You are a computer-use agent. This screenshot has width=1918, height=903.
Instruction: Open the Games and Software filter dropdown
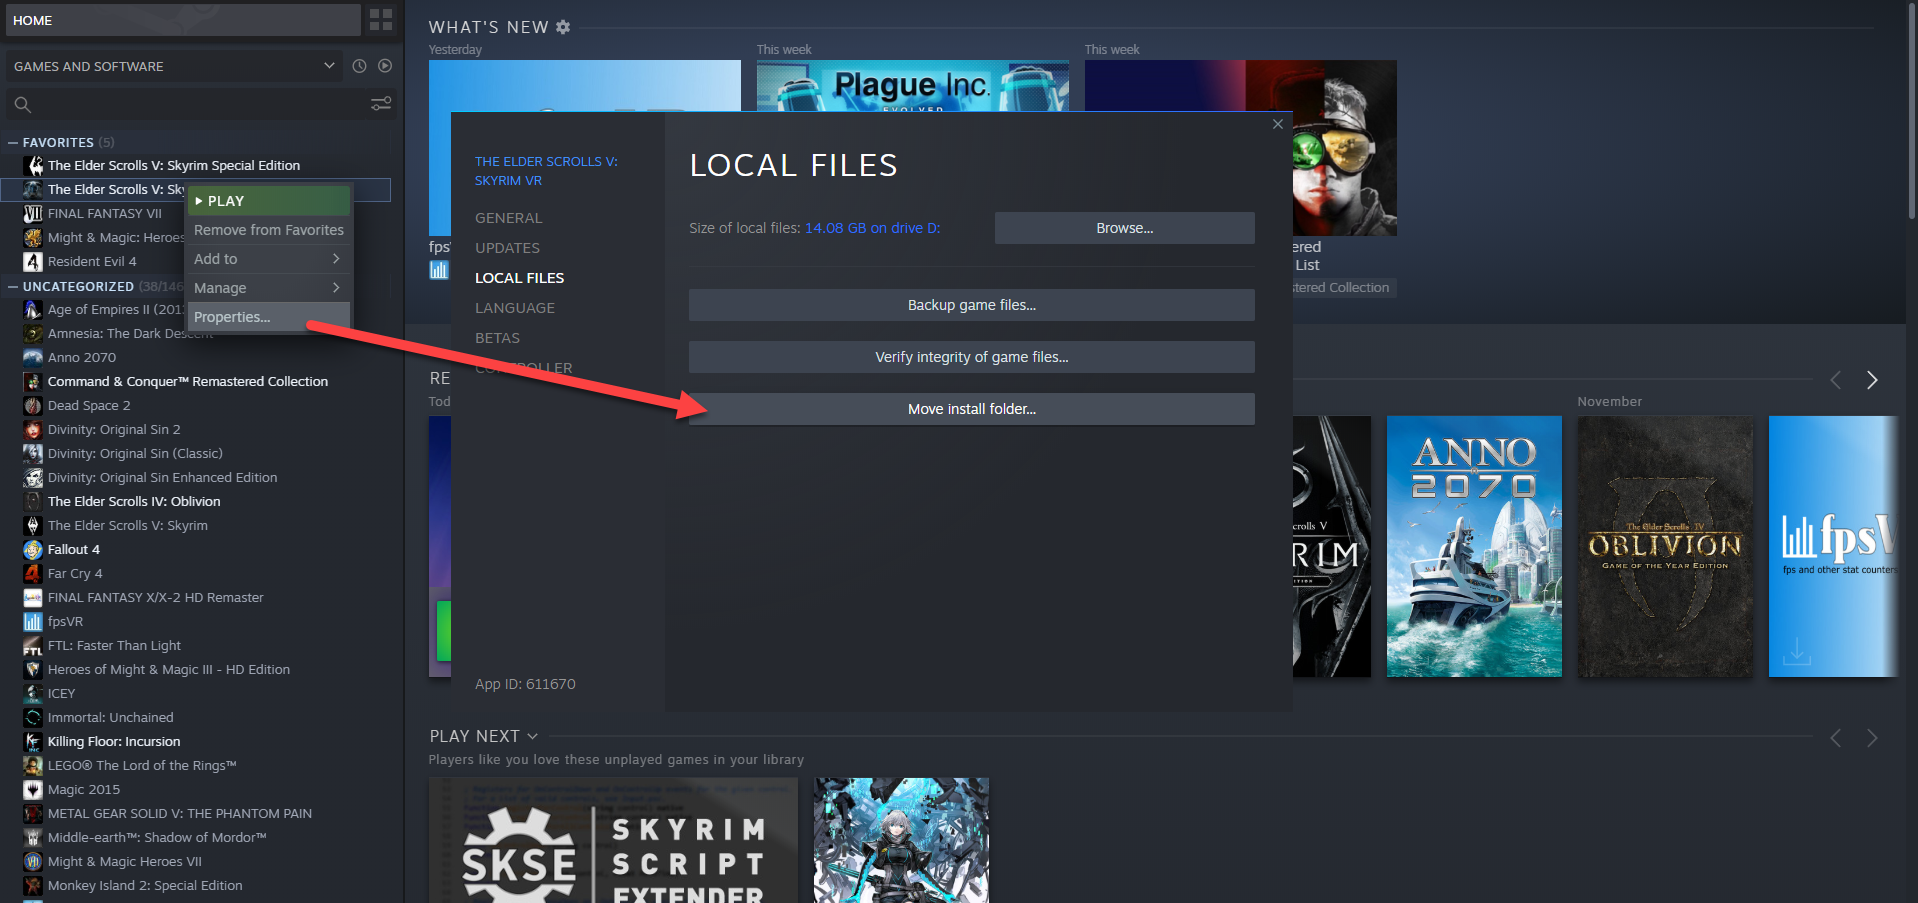point(174,66)
